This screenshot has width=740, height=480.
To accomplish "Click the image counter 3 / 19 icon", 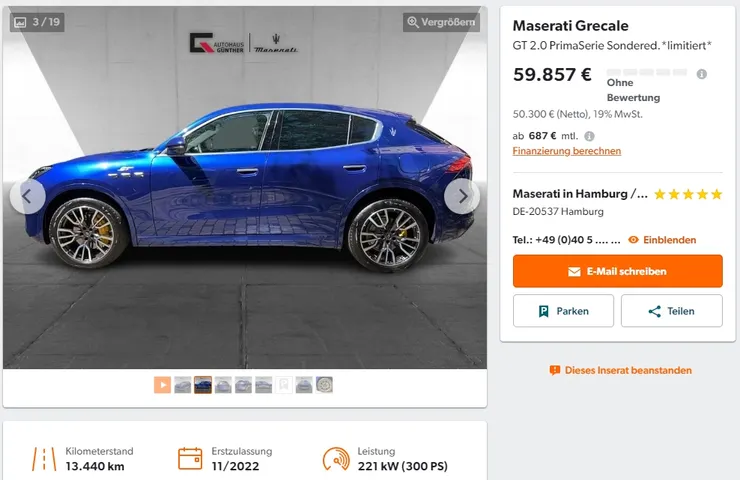I will 20,22.
